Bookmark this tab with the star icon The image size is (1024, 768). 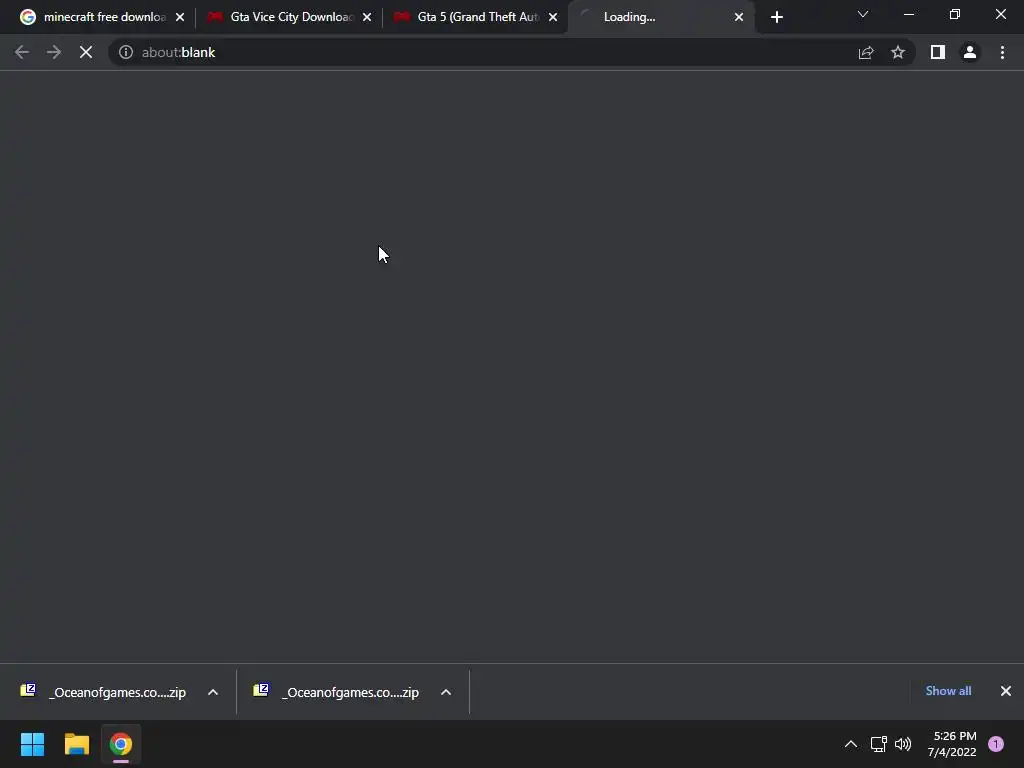tap(898, 52)
